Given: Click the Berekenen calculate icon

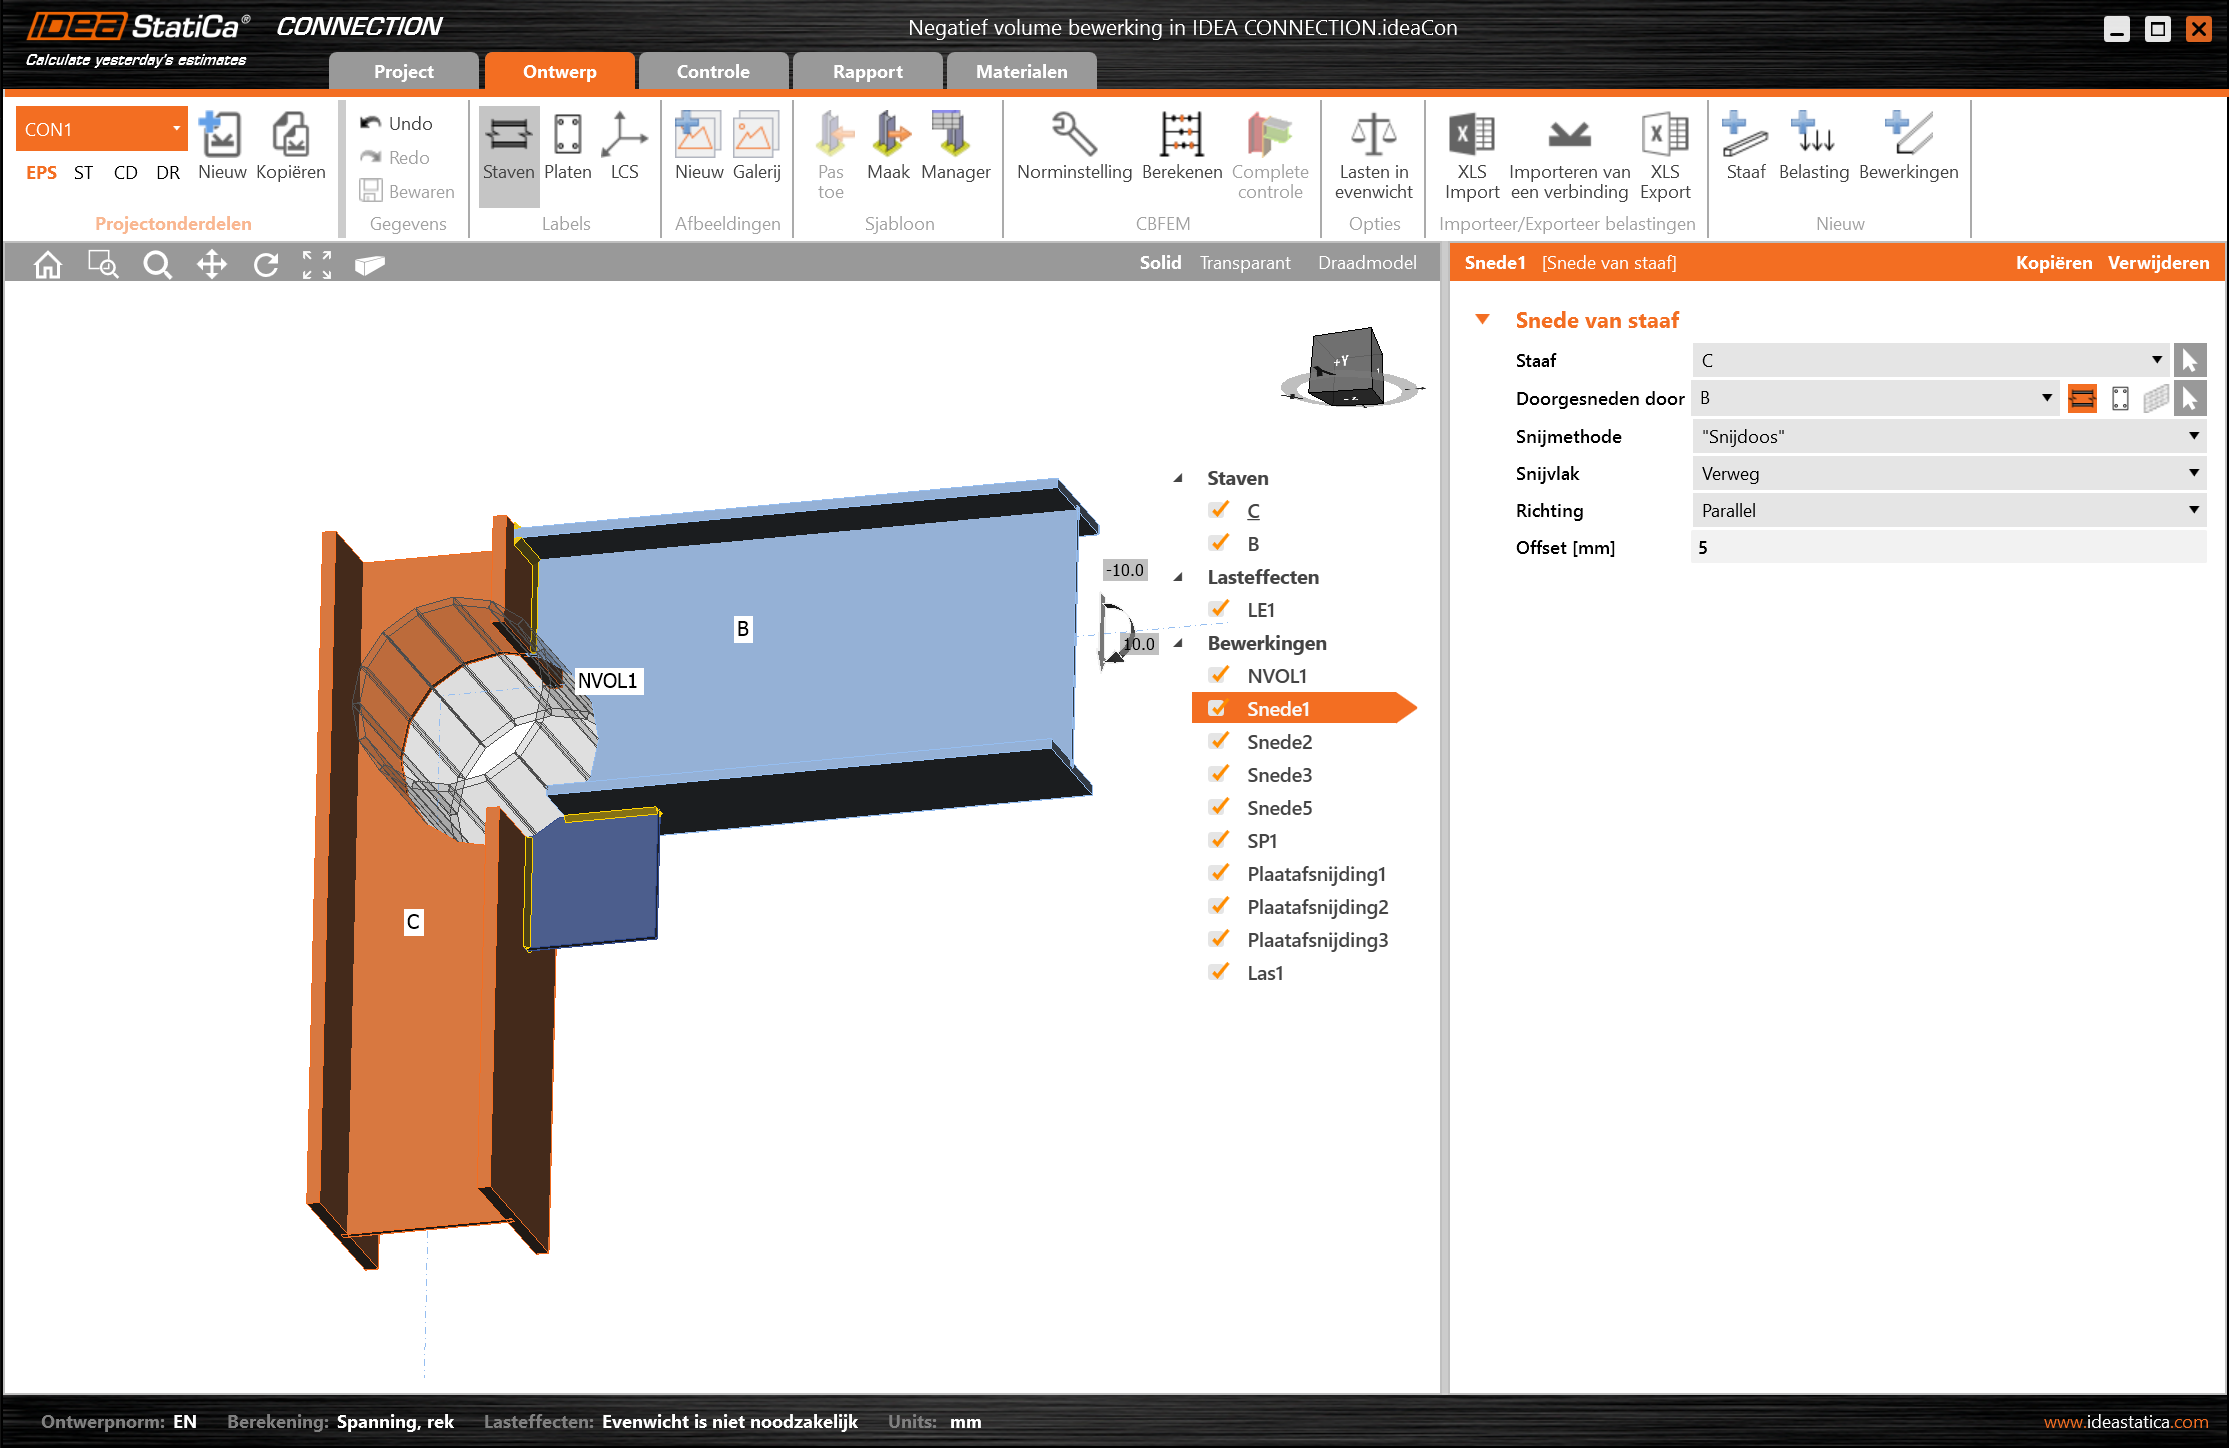Looking at the screenshot, I should tap(1181, 135).
